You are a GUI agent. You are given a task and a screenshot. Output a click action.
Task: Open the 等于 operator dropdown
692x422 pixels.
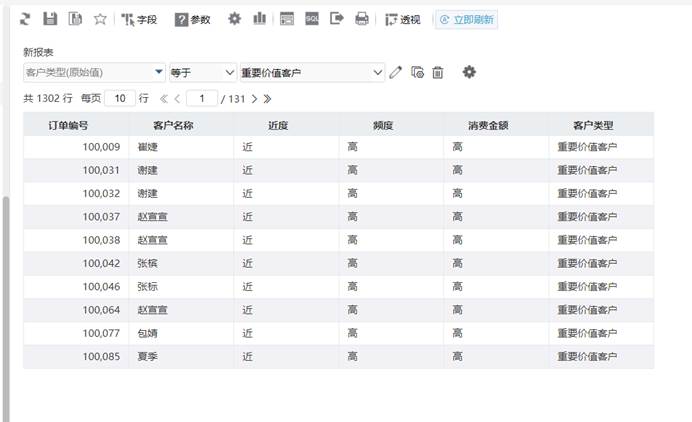[x=203, y=72]
